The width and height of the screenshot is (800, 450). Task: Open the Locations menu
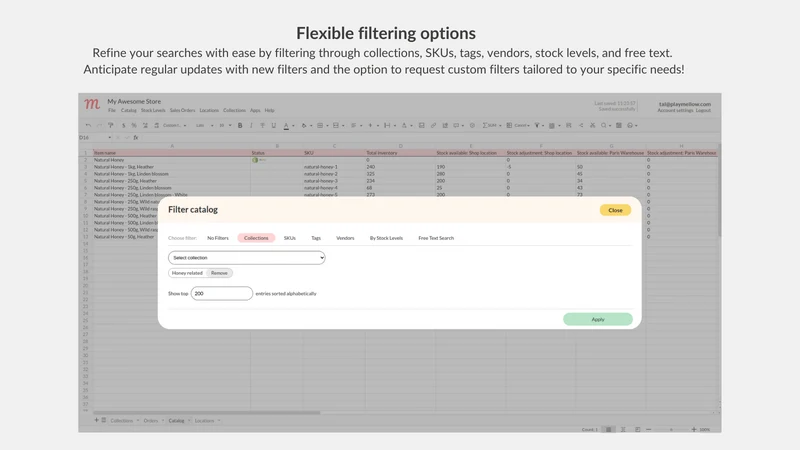tap(209, 110)
